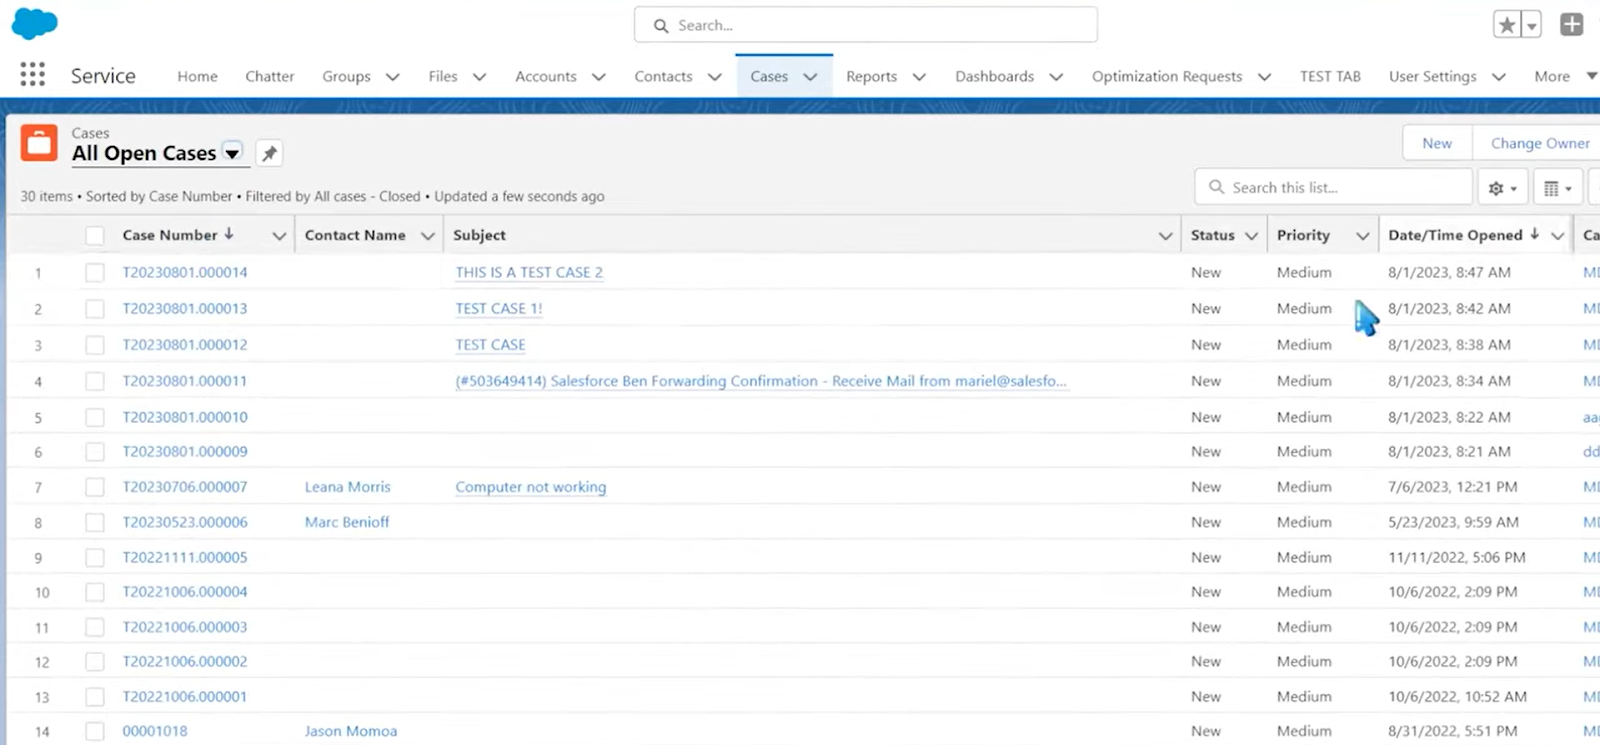Click the global actions plus icon
Viewport: 1600px width, 745px height.
1572,25
